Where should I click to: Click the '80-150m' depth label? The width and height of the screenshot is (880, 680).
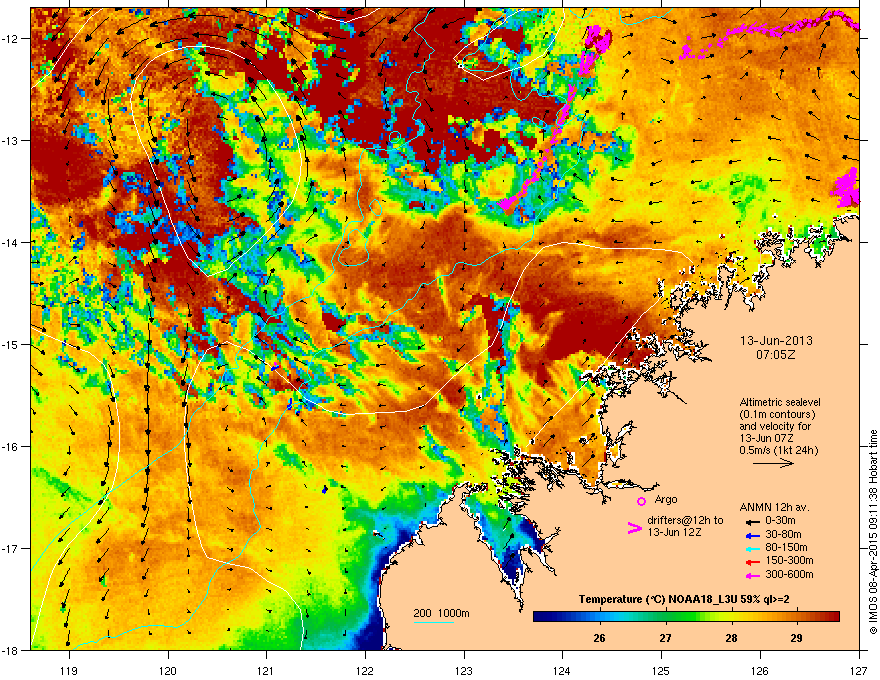(x=786, y=548)
